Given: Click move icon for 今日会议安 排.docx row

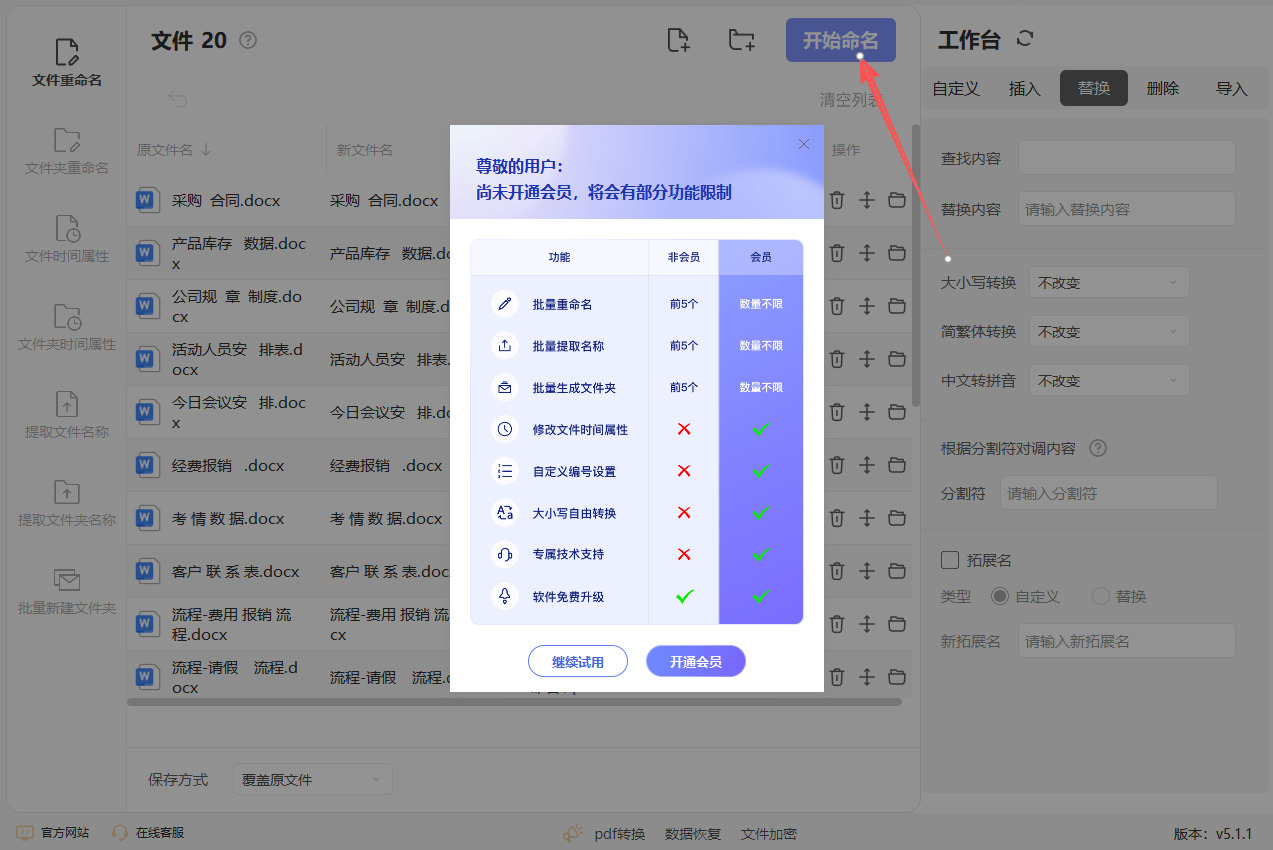Looking at the screenshot, I should [867, 412].
